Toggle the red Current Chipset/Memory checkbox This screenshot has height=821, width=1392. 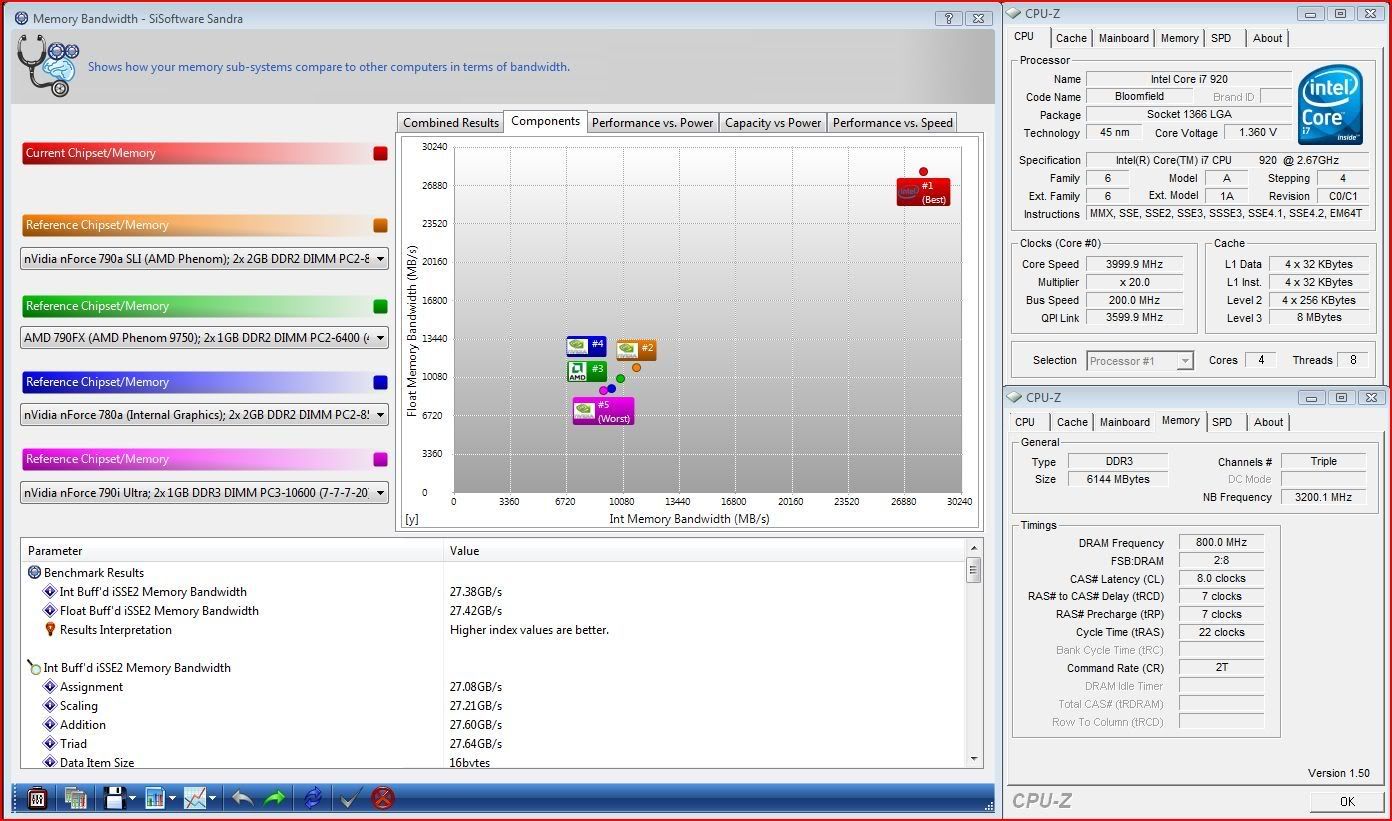(x=380, y=154)
